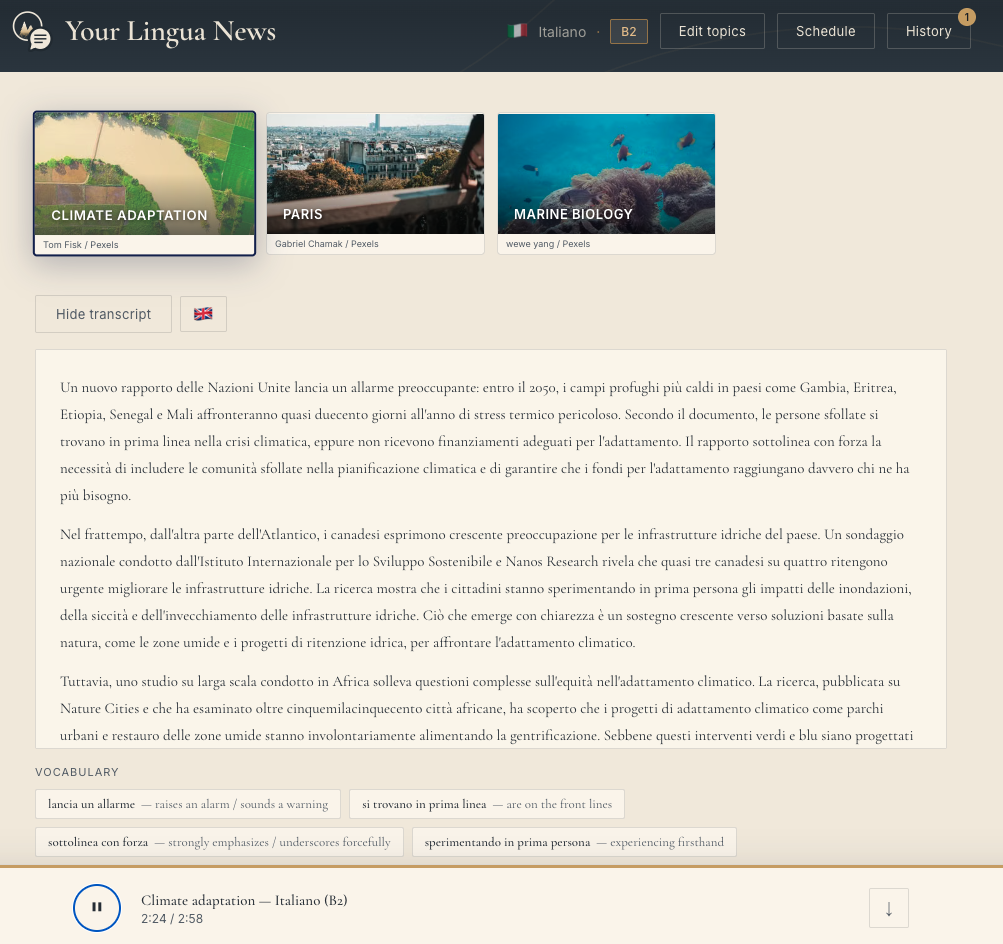The image size is (1003, 944).
Task: Download the audio with arrow button
Action: (x=888, y=908)
